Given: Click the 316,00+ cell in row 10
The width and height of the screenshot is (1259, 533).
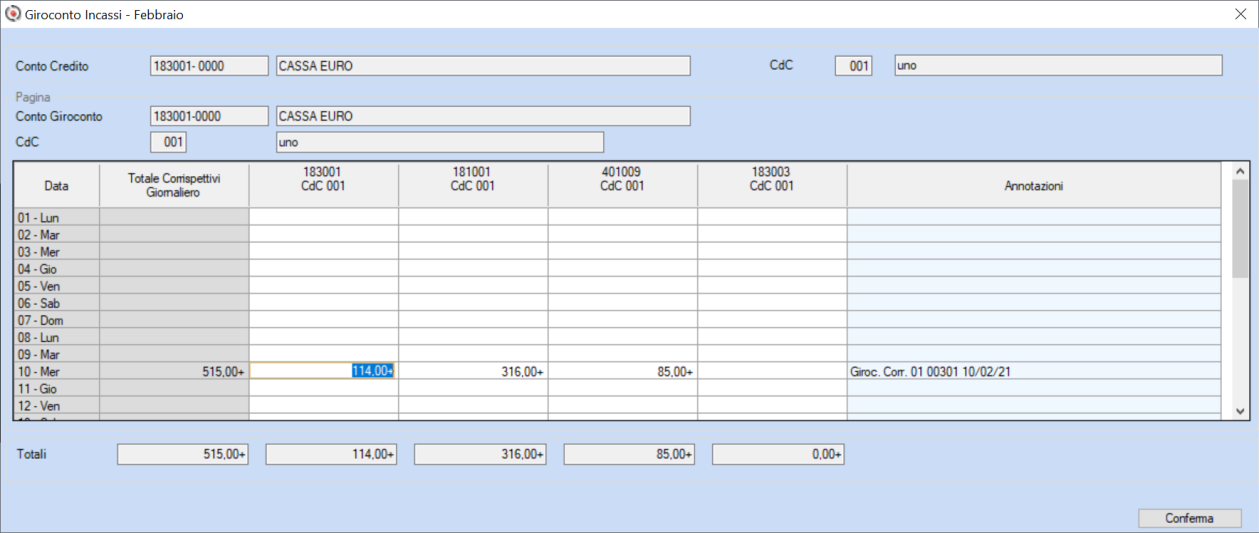Looking at the screenshot, I should pyautogui.click(x=473, y=371).
